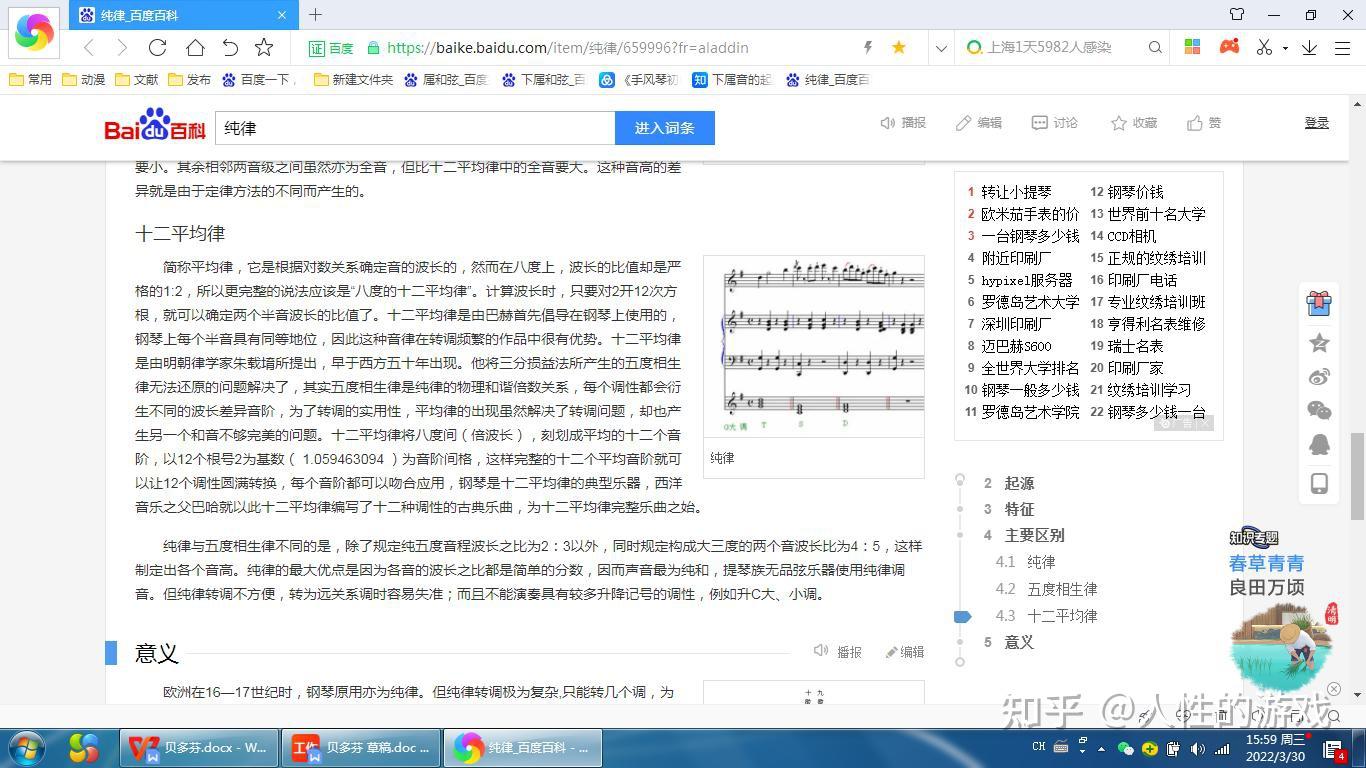The image size is (1366, 768).
Task: Like the article using 赞 thumbs-up icon
Action: coord(1203,122)
